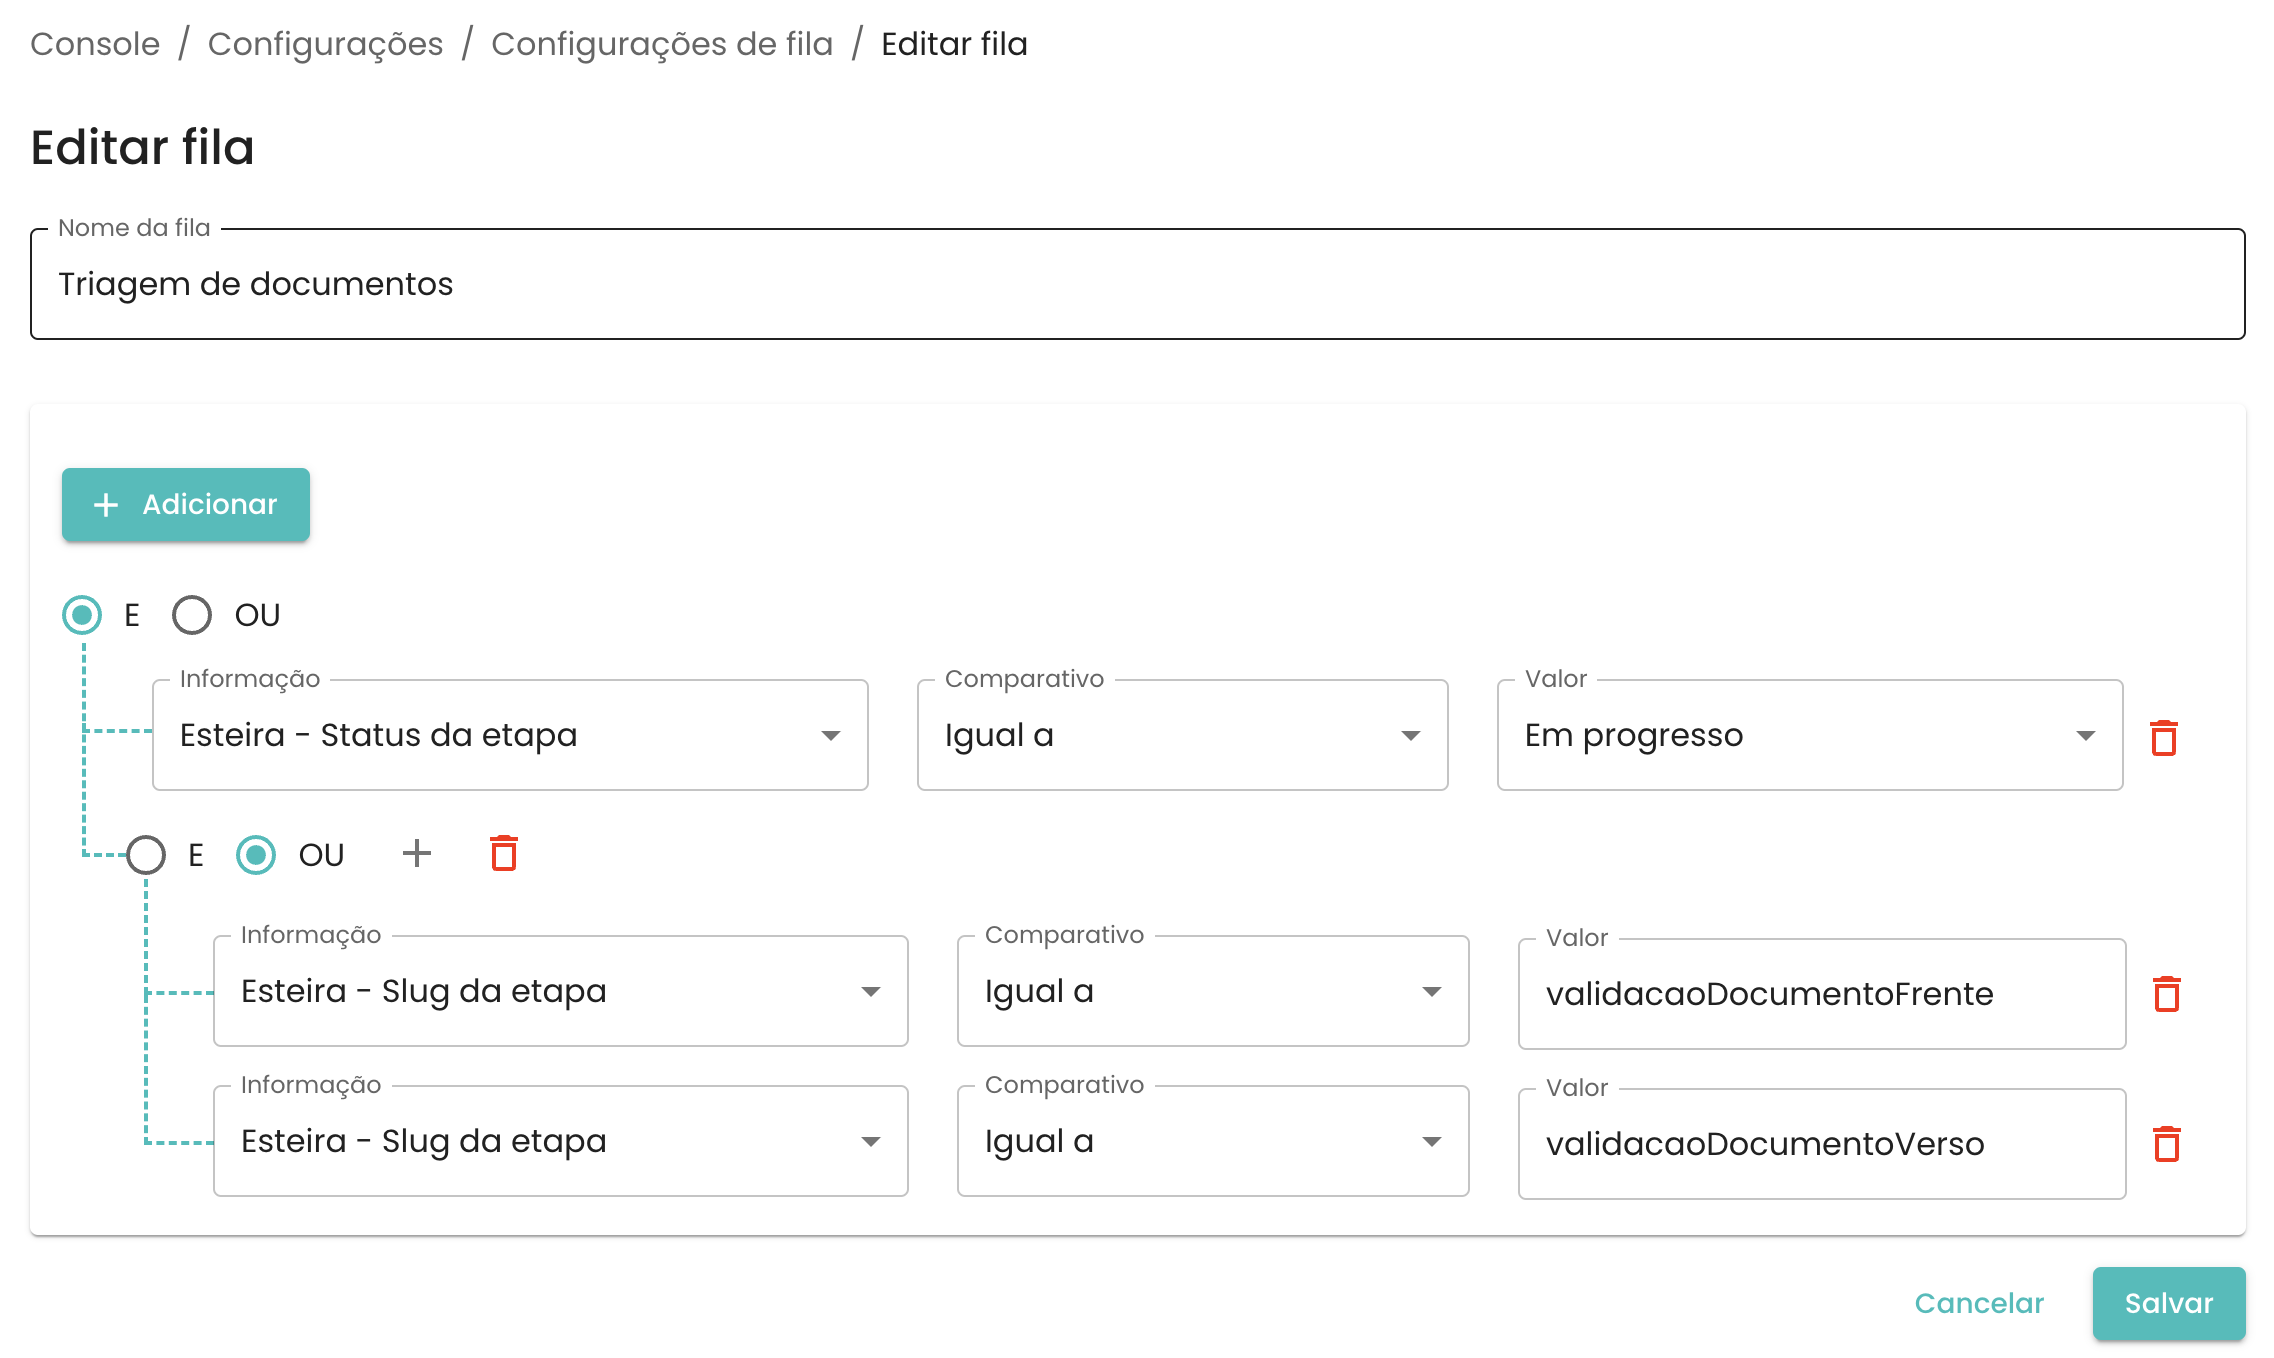Delete the validacaoDocumentoVerso condition row
The image size is (2274, 1358).
(2166, 1144)
